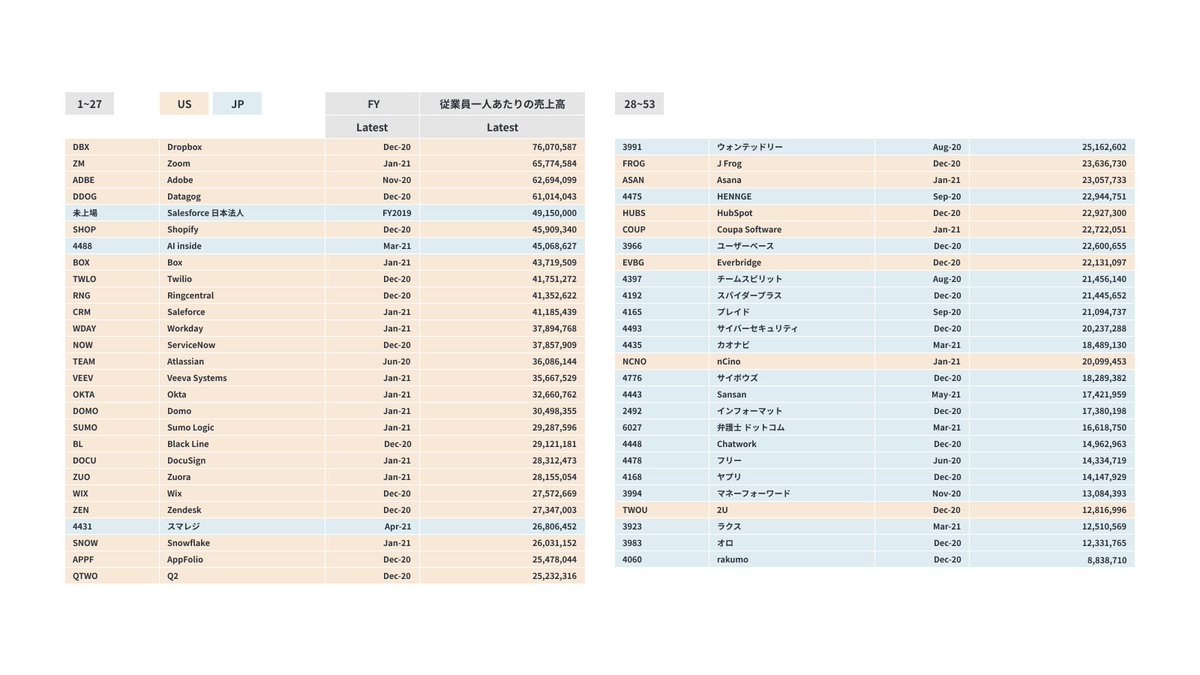Image resolution: width=1200 pixels, height=675 pixels.
Task: Click the フリー company name
Action: coord(729,460)
